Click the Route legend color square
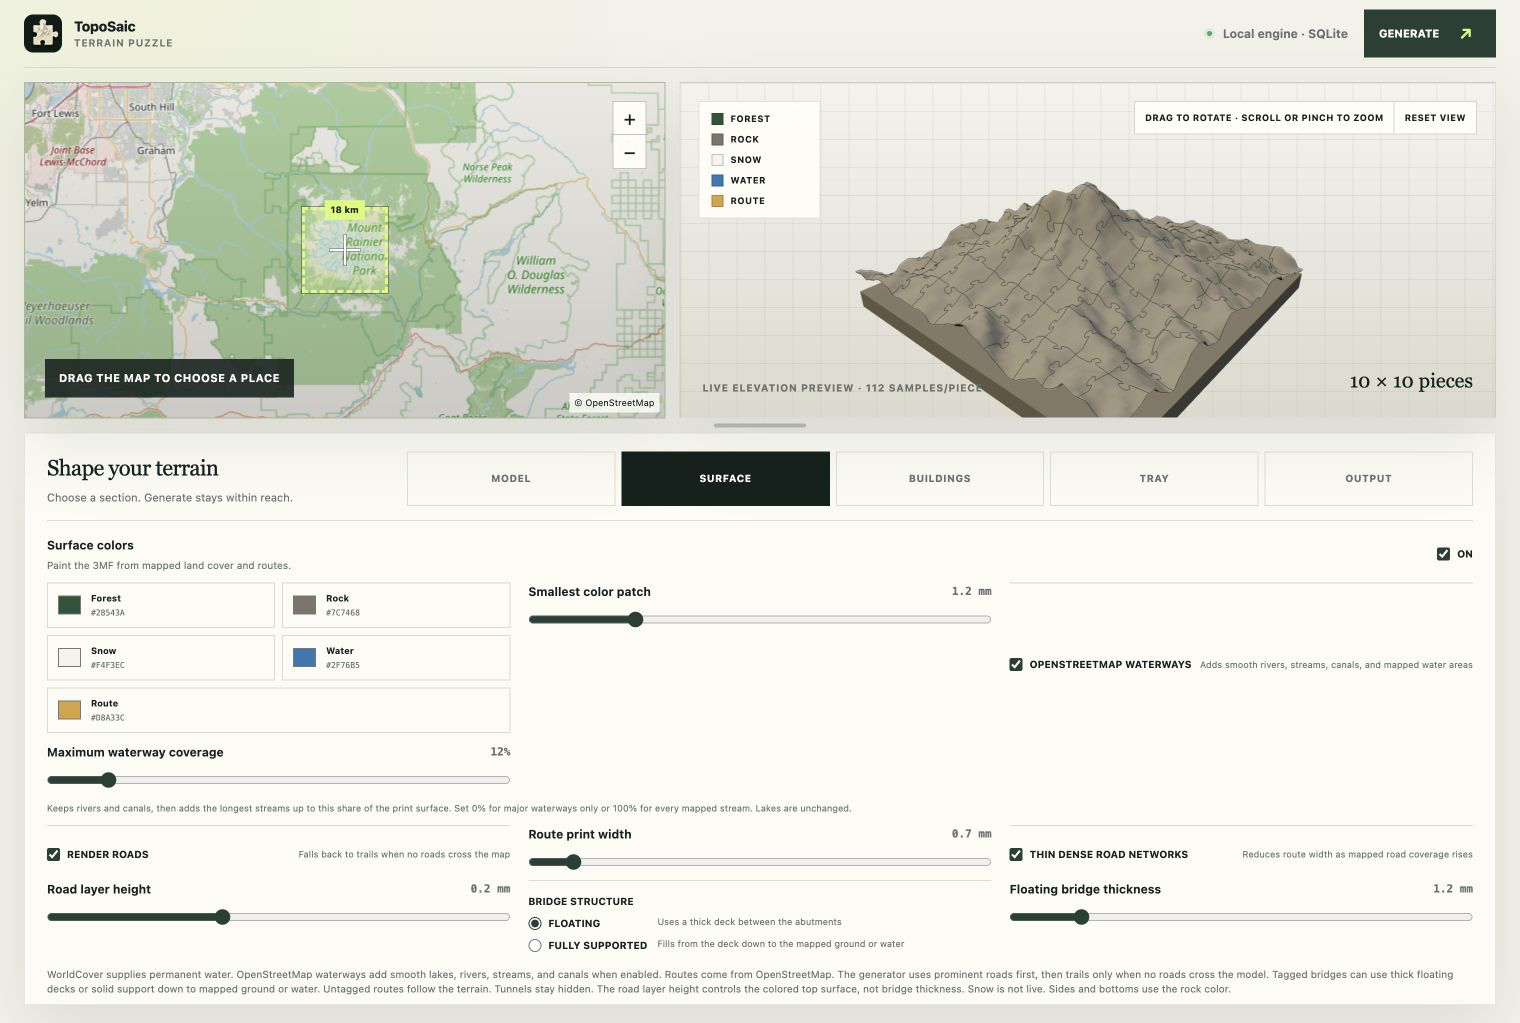 pos(717,201)
